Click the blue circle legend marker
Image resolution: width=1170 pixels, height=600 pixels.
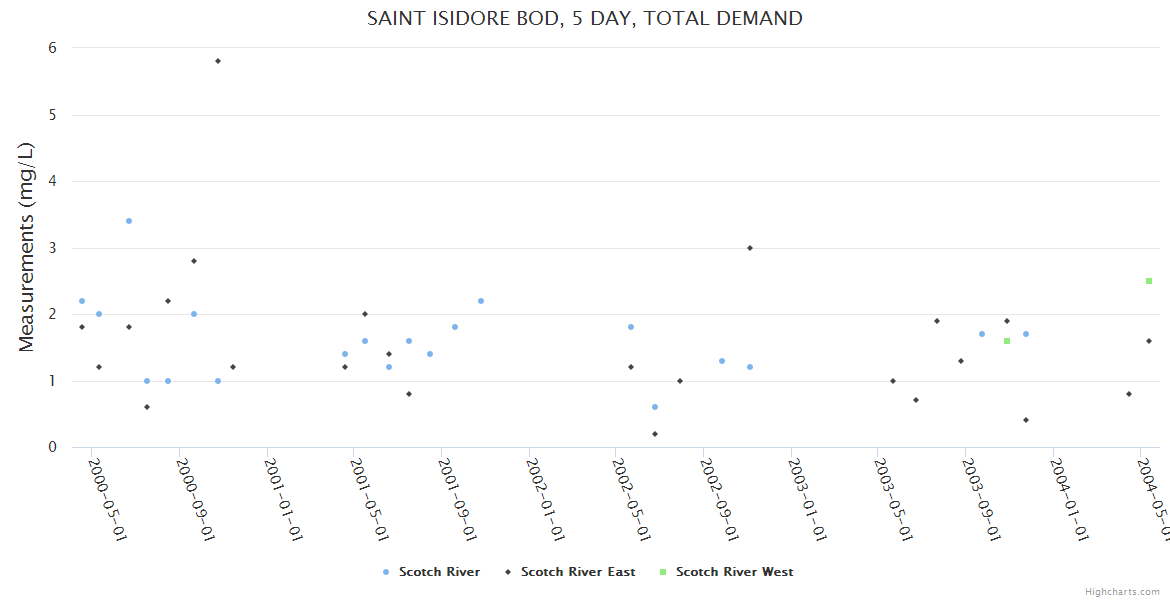pyautogui.click(x=386, y=572)
